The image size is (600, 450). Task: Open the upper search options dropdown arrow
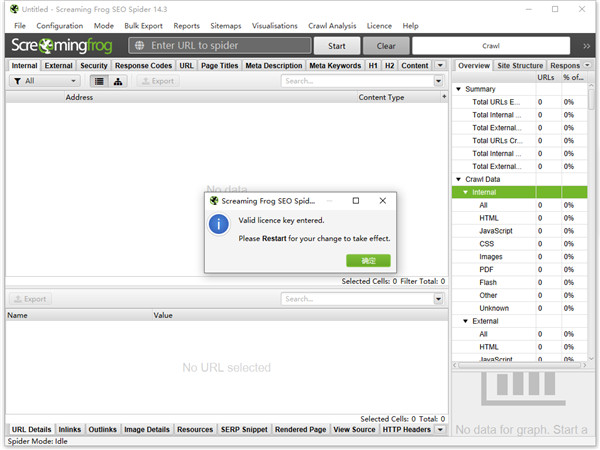coord(438,81)
